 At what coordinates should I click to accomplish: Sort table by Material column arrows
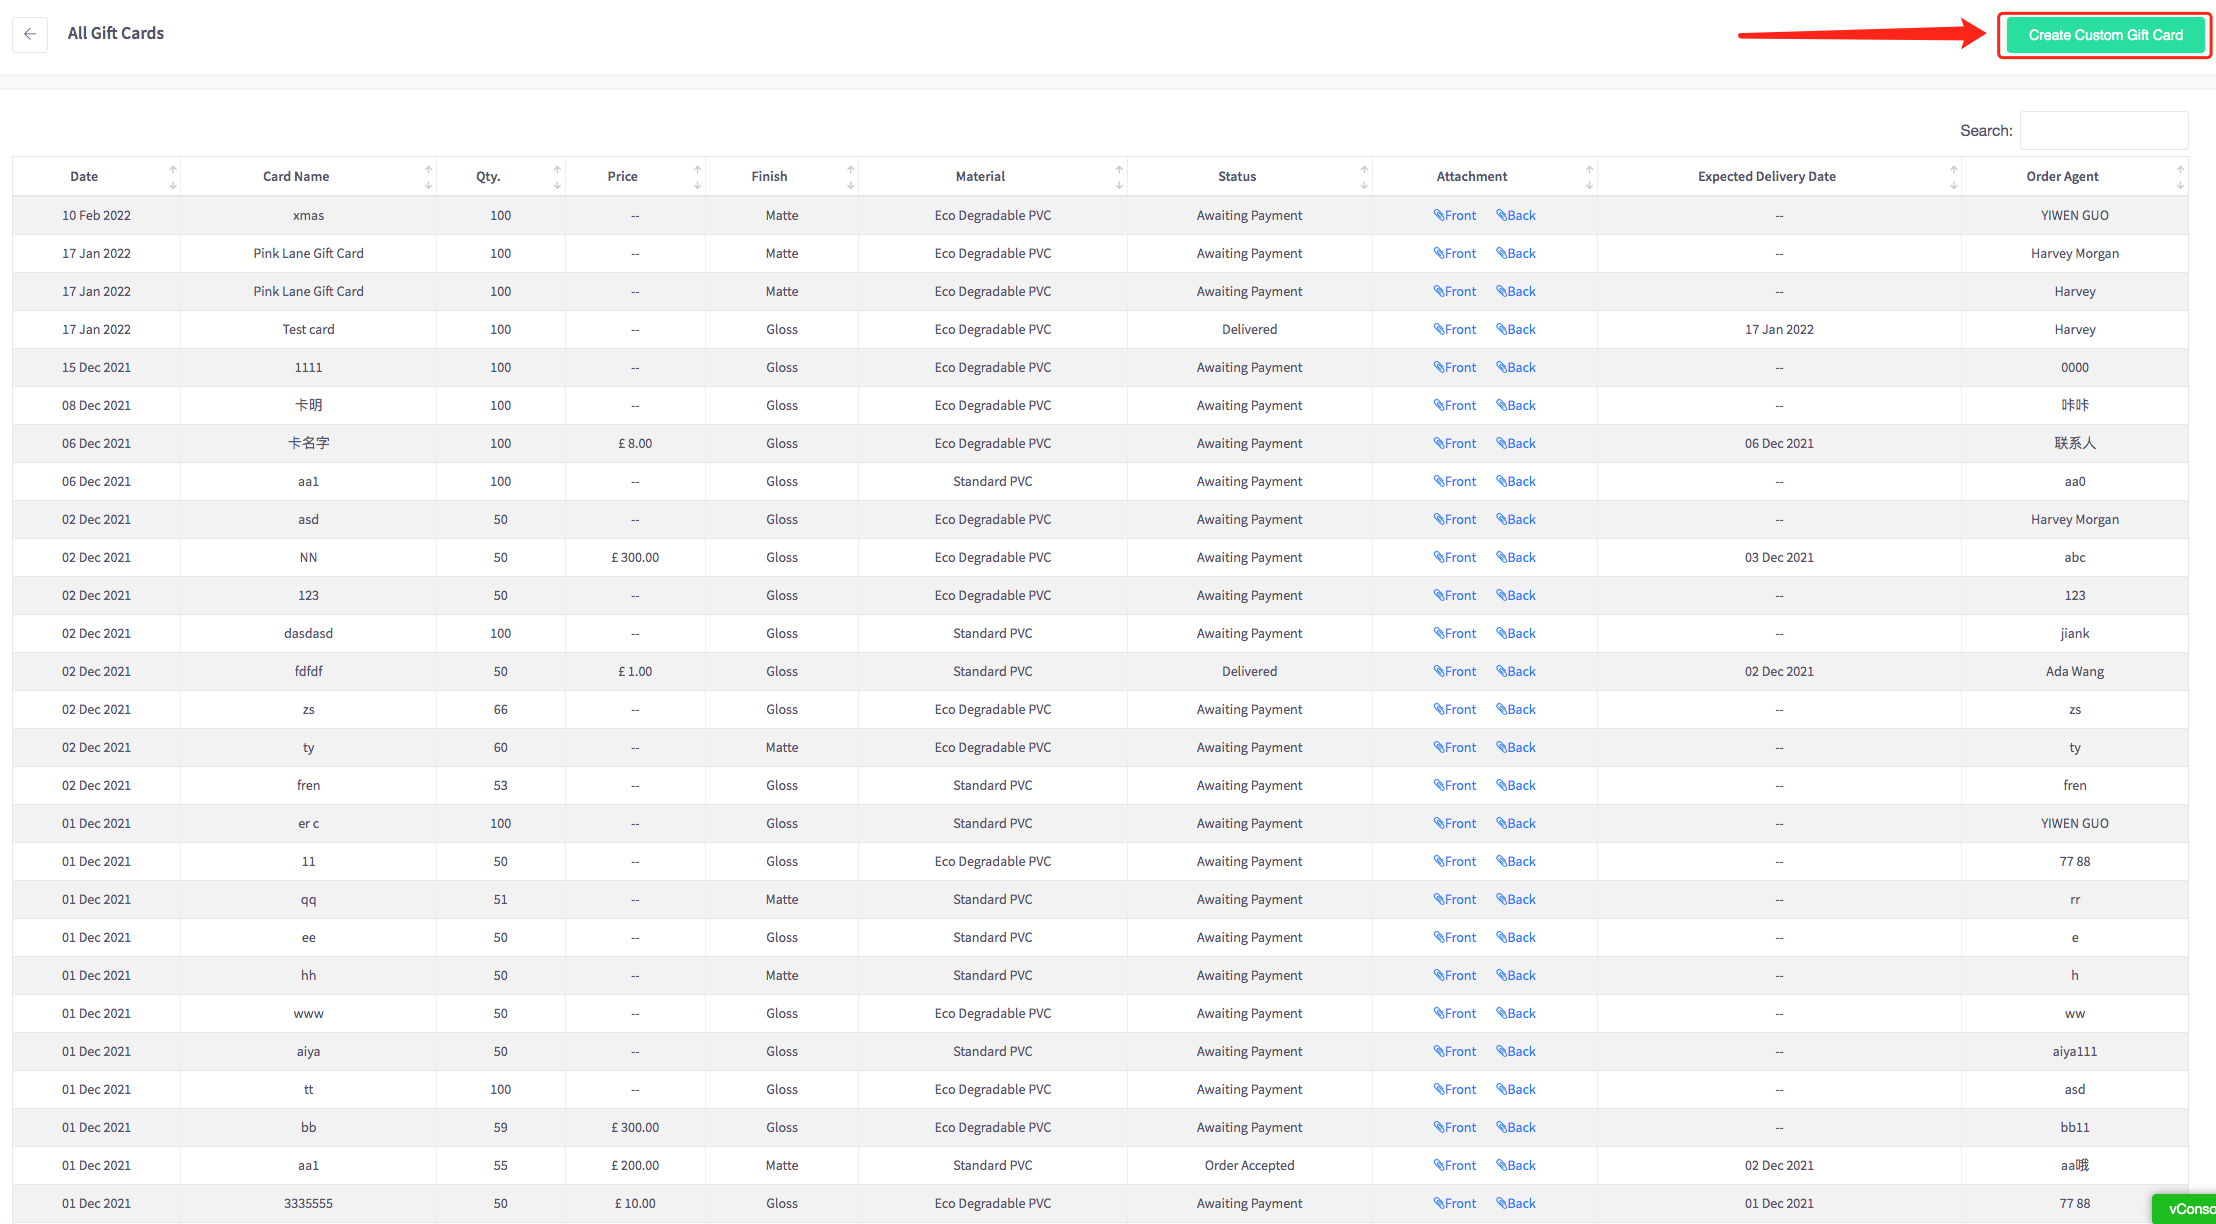click(x=1119, y=177)
